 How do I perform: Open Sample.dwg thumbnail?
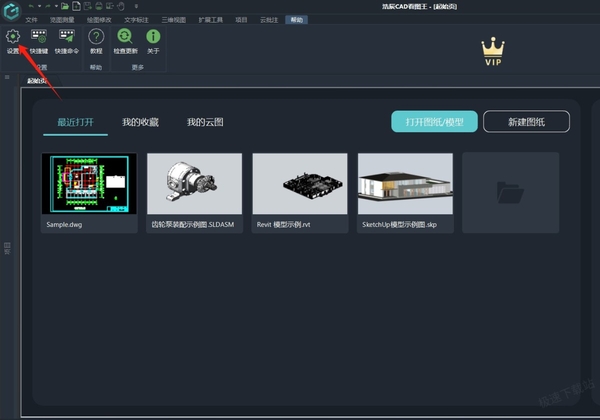pos(89,184)
